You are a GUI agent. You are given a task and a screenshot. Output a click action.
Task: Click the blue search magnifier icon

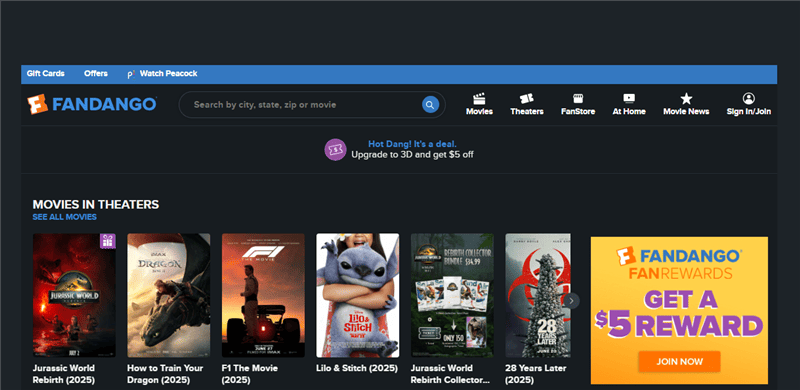tap(430, 105)
